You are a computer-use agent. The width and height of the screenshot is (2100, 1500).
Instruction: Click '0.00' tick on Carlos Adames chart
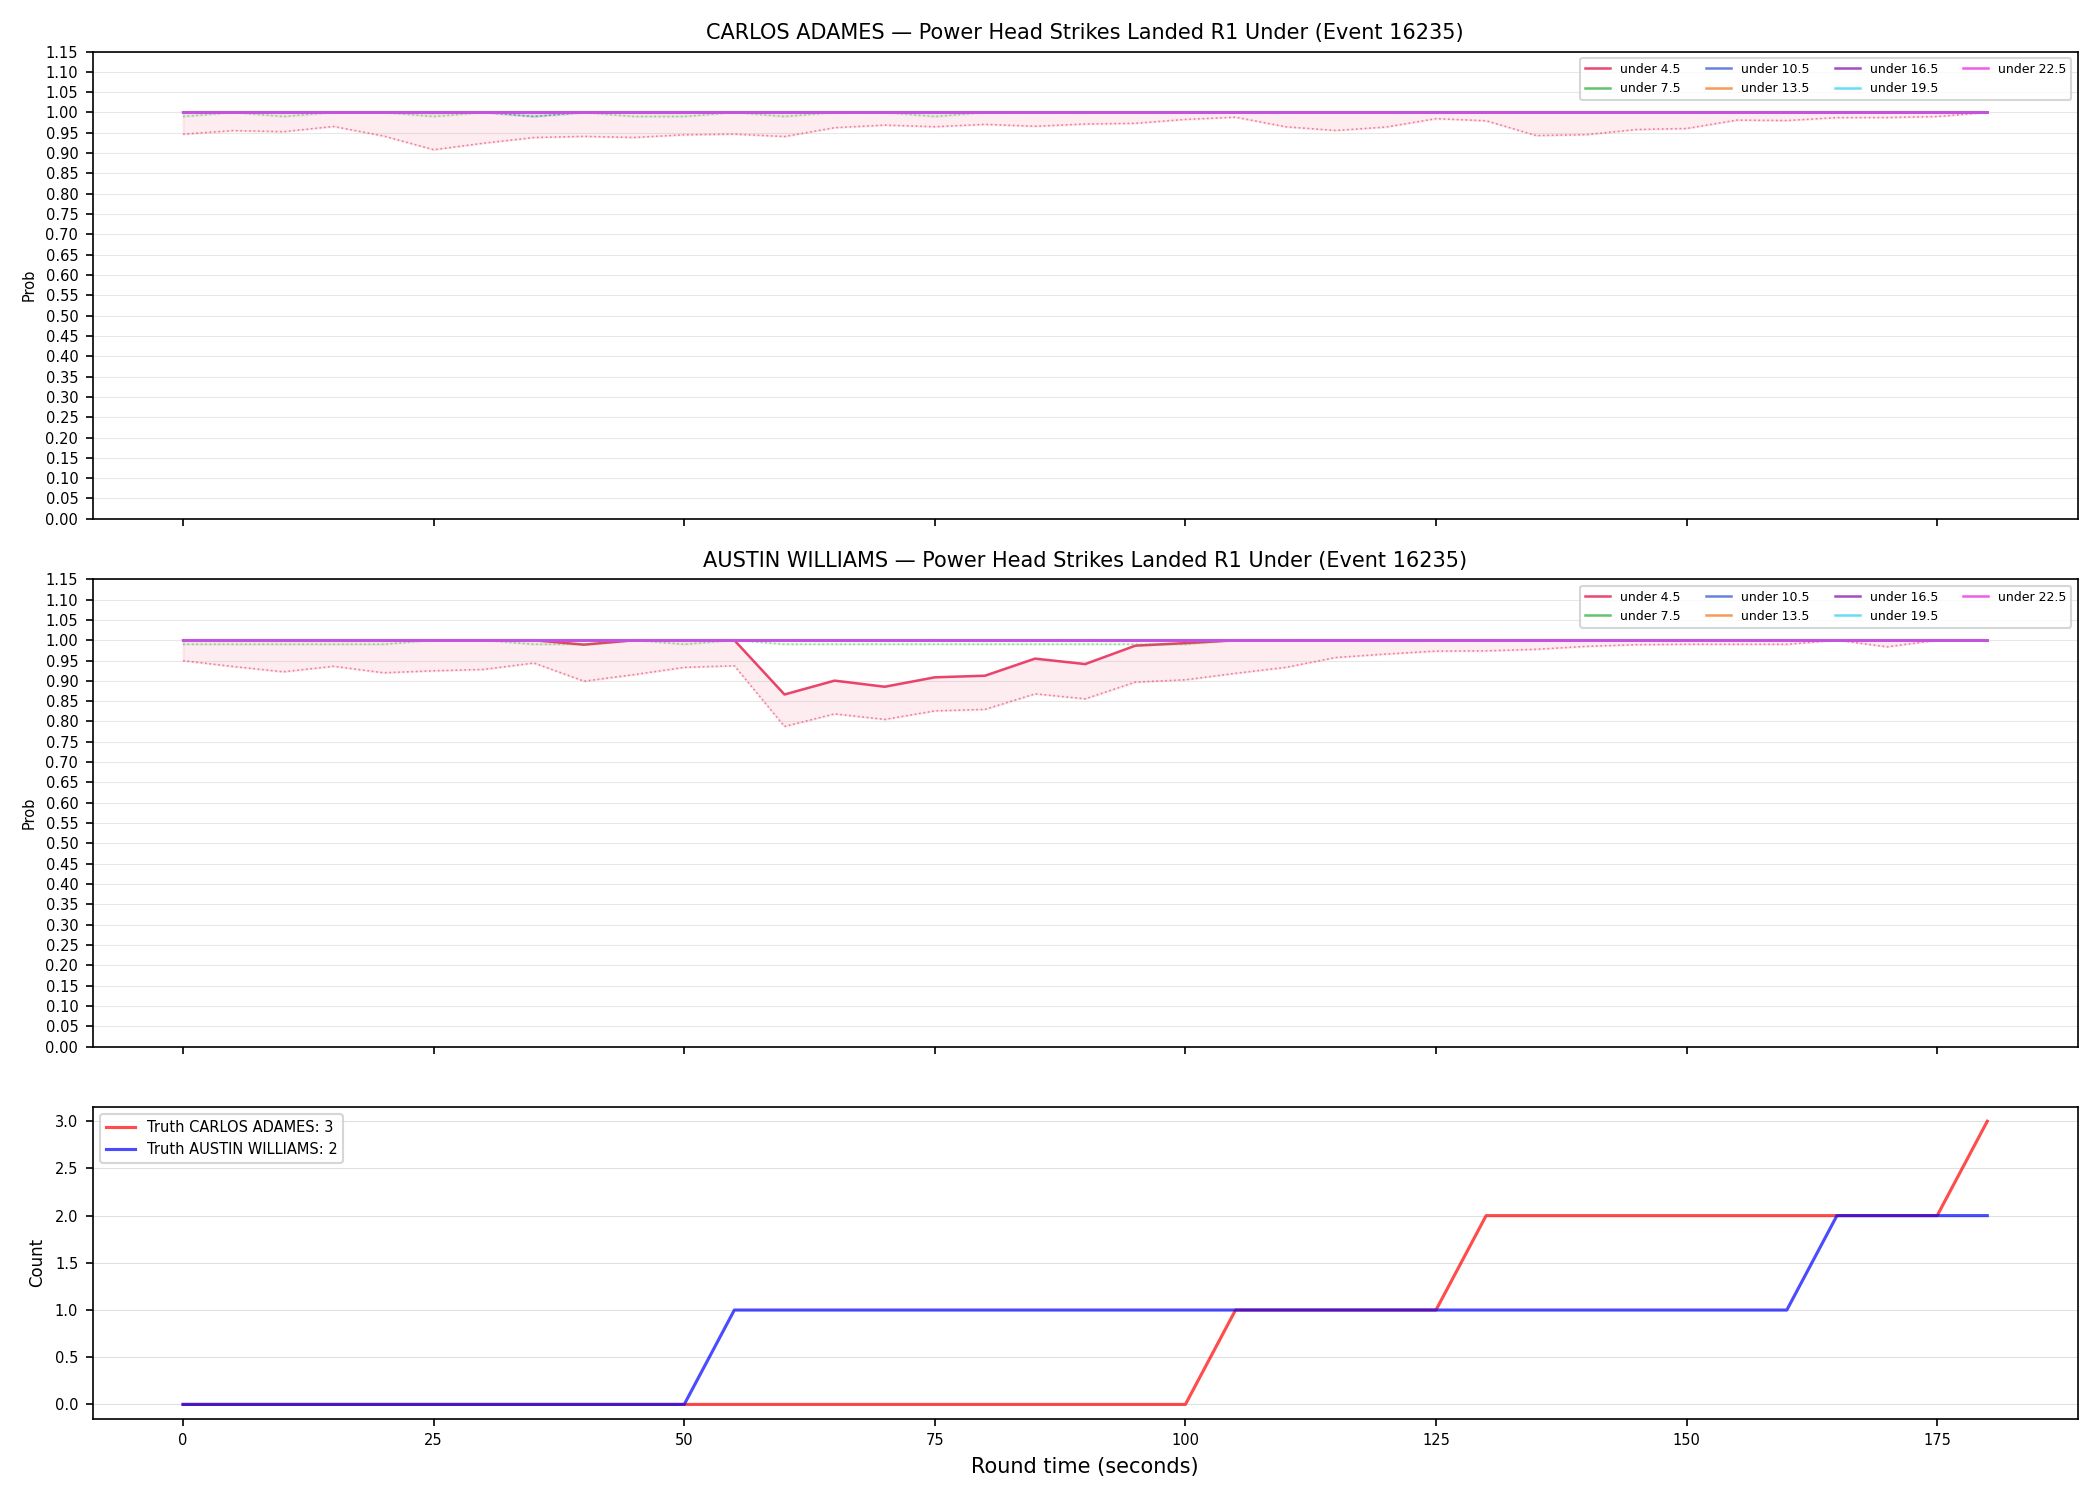click(62, 519)
